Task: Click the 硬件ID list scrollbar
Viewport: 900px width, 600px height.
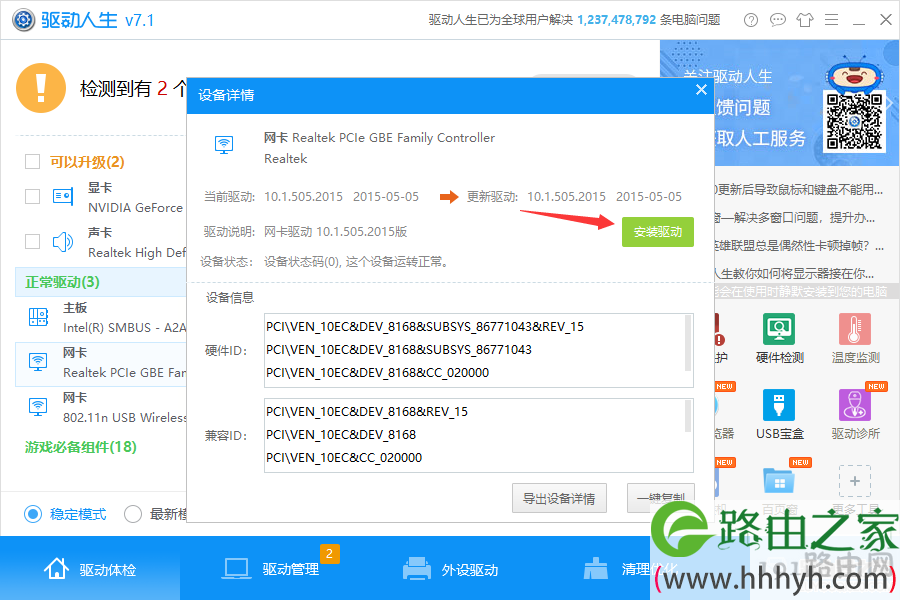Action: click(x=688, y=343)
